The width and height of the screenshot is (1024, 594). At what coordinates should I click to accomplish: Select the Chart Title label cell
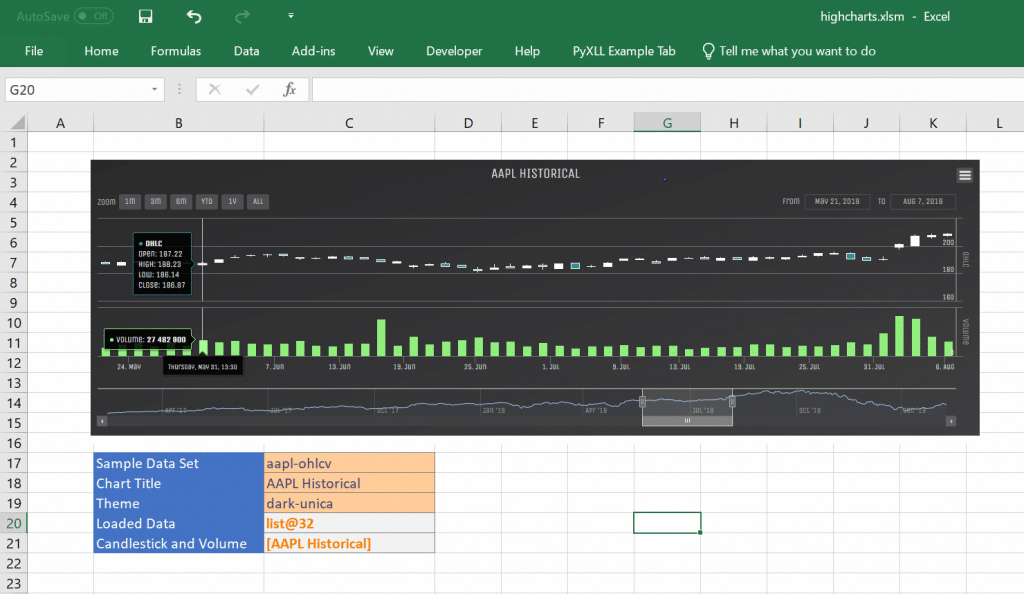(178, 484)
